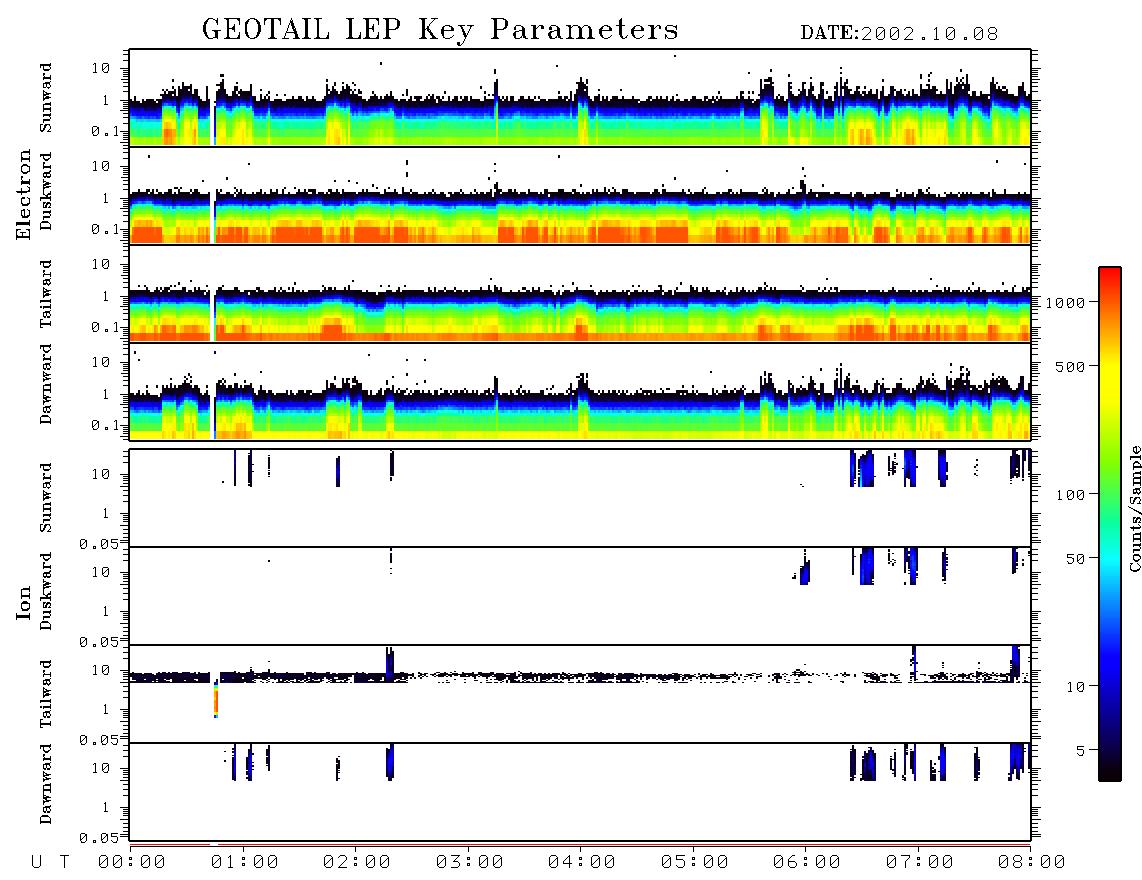This screenshot has width=1142, height=880.
Task: Click the Ion 'Duskward' panel label
Action: point(46,591)
